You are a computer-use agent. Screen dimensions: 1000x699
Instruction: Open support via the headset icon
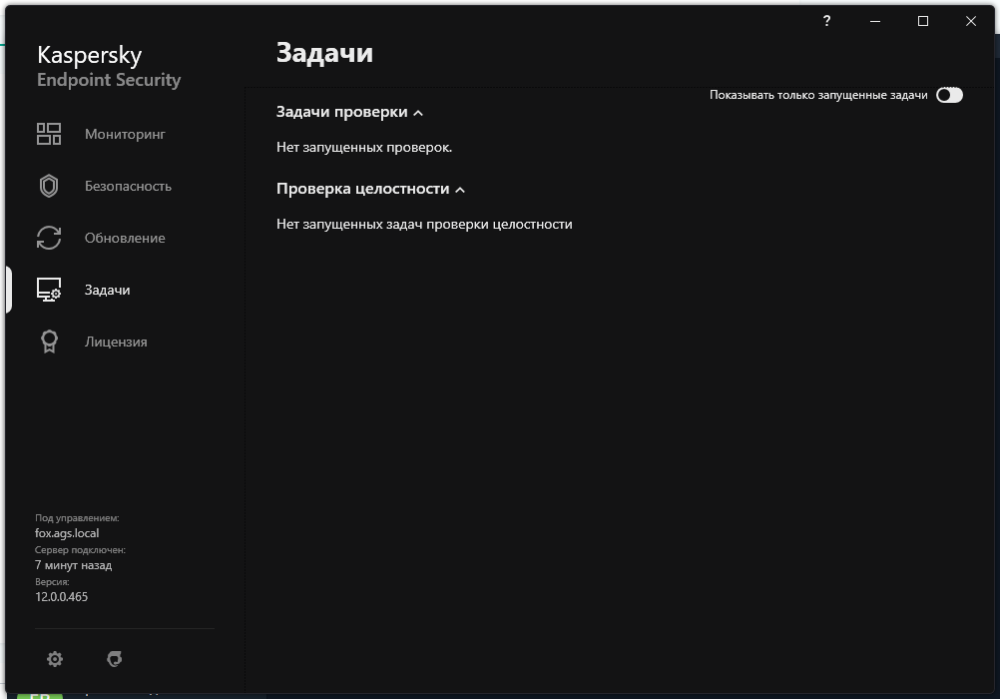click(114, 659)
